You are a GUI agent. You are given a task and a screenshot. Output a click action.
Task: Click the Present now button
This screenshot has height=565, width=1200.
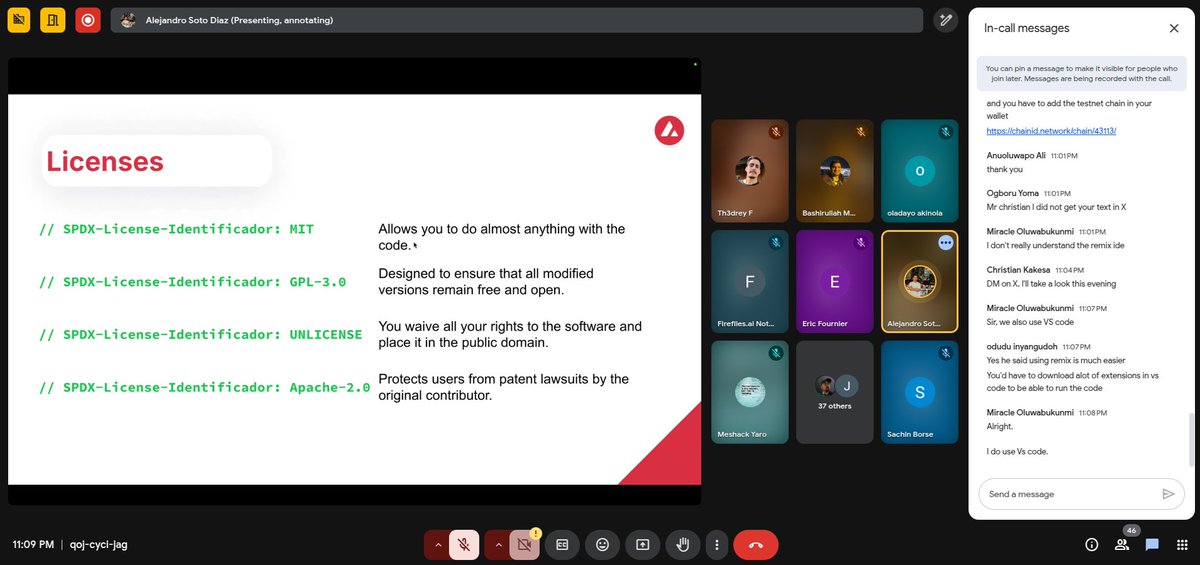click(643, 545)
